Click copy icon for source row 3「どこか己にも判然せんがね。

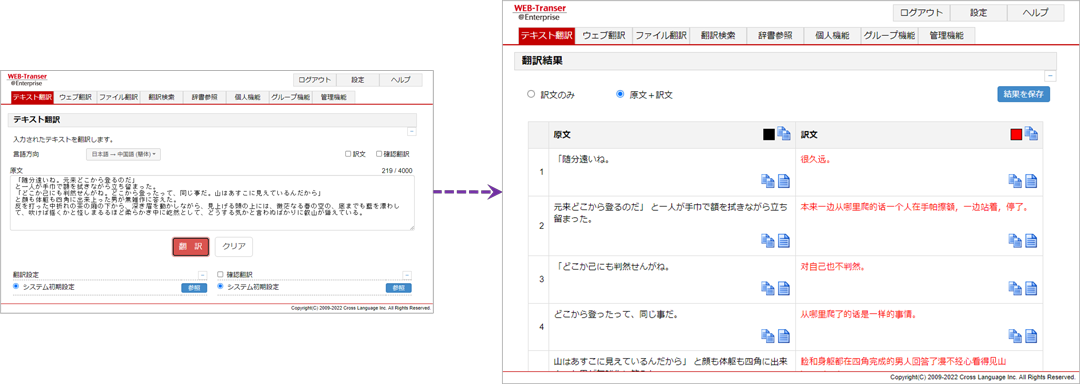(x=768, y=288)
